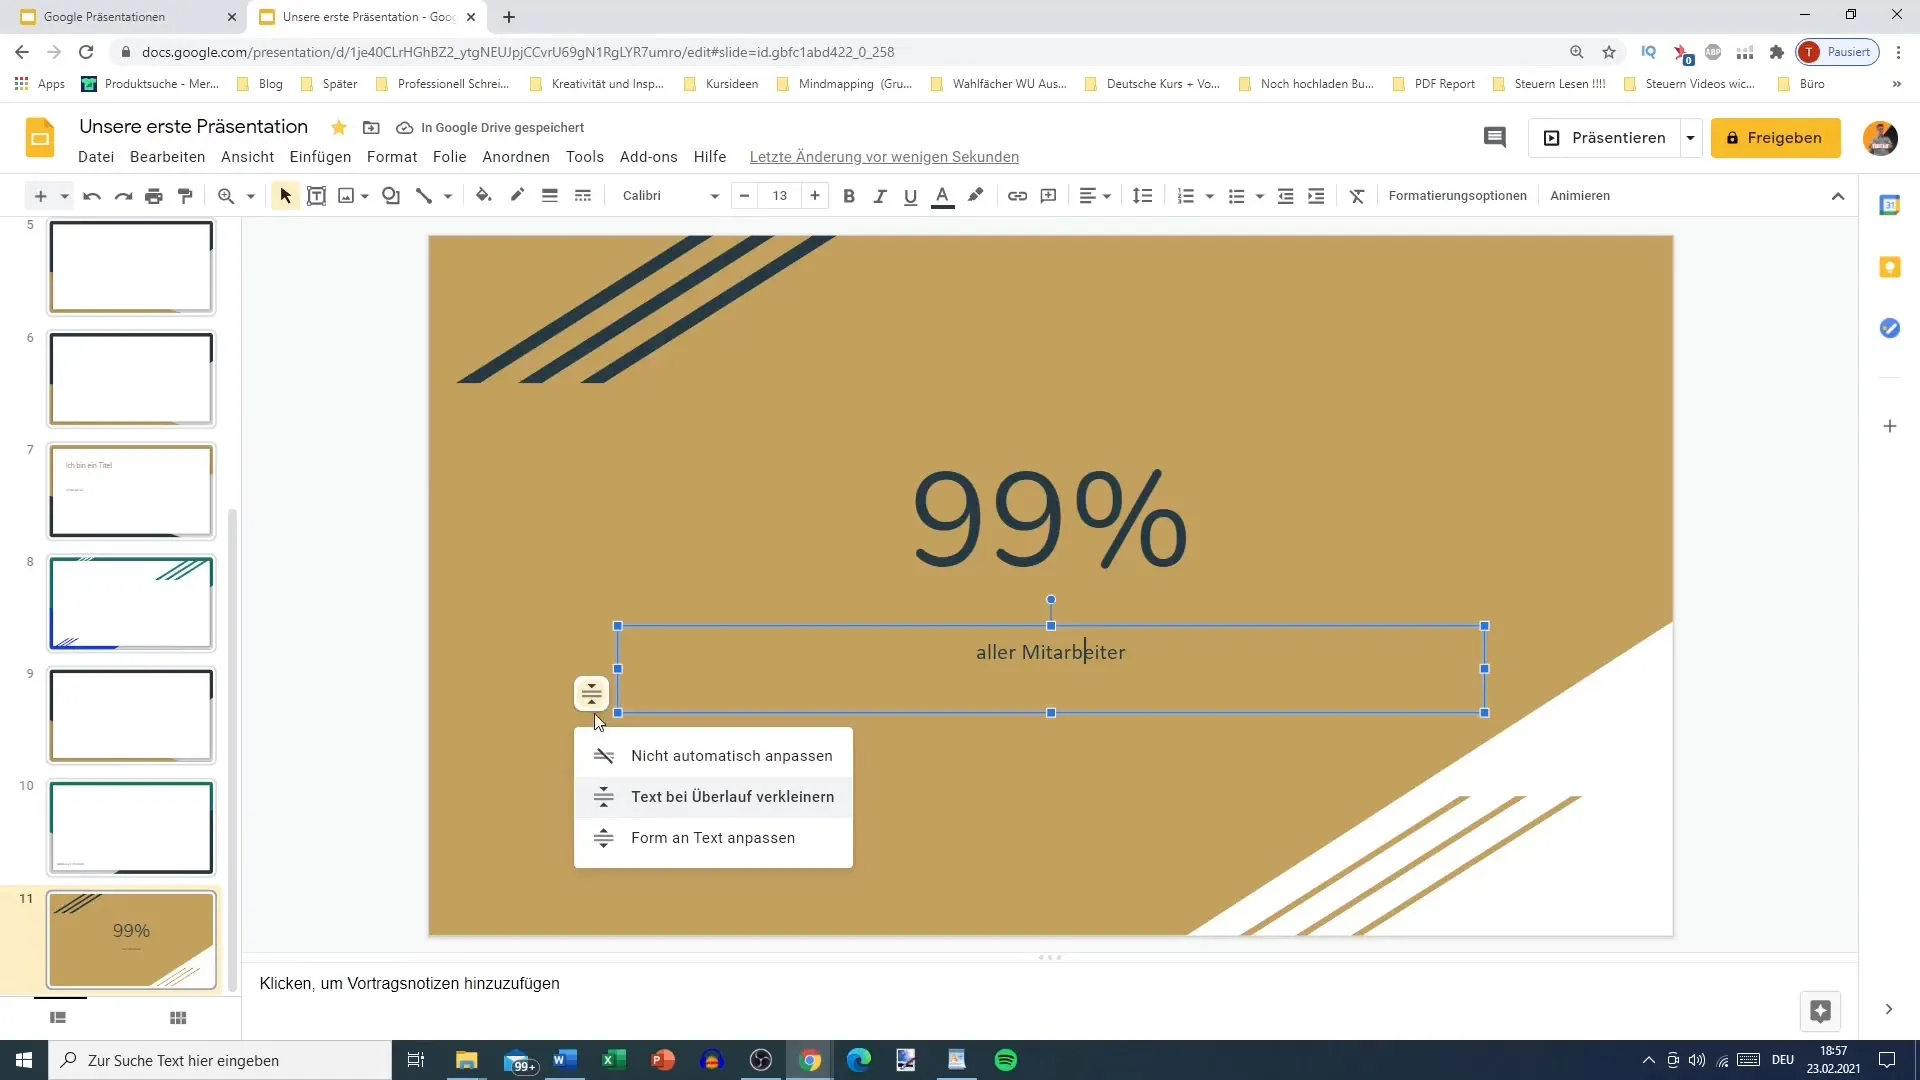Increase indent of text
The image size is (1920, 1080).
coord(1316,196)
